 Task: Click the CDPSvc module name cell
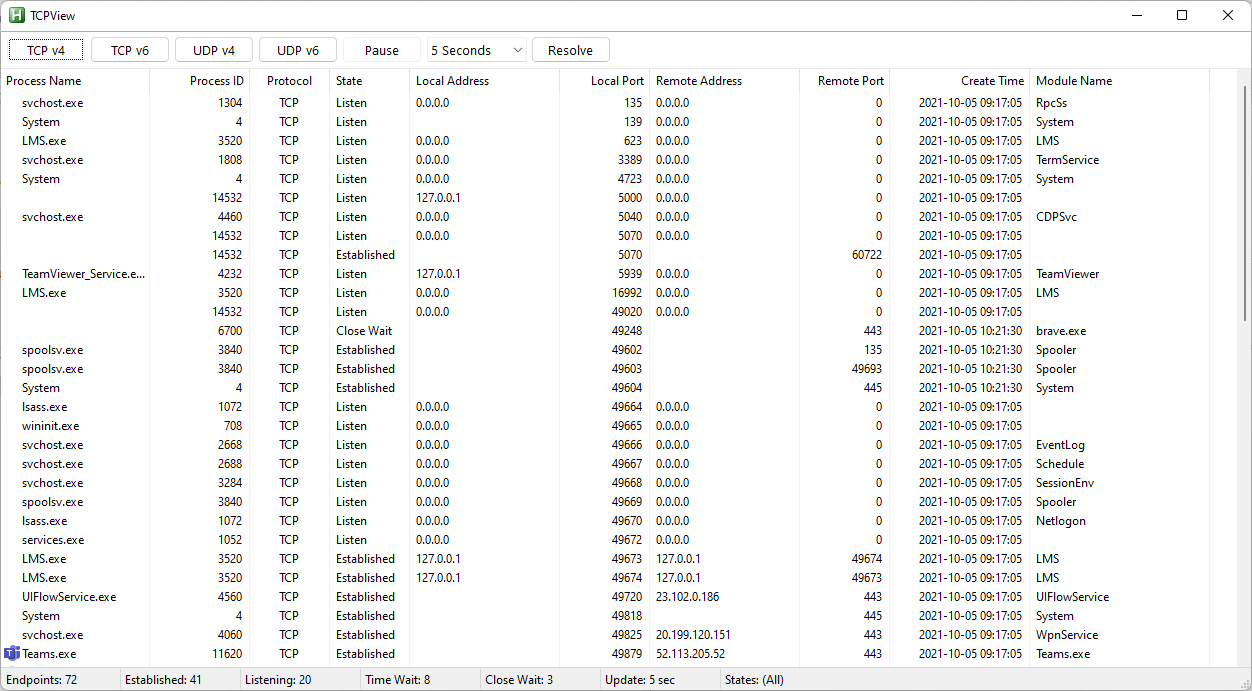coord(1056,217)
